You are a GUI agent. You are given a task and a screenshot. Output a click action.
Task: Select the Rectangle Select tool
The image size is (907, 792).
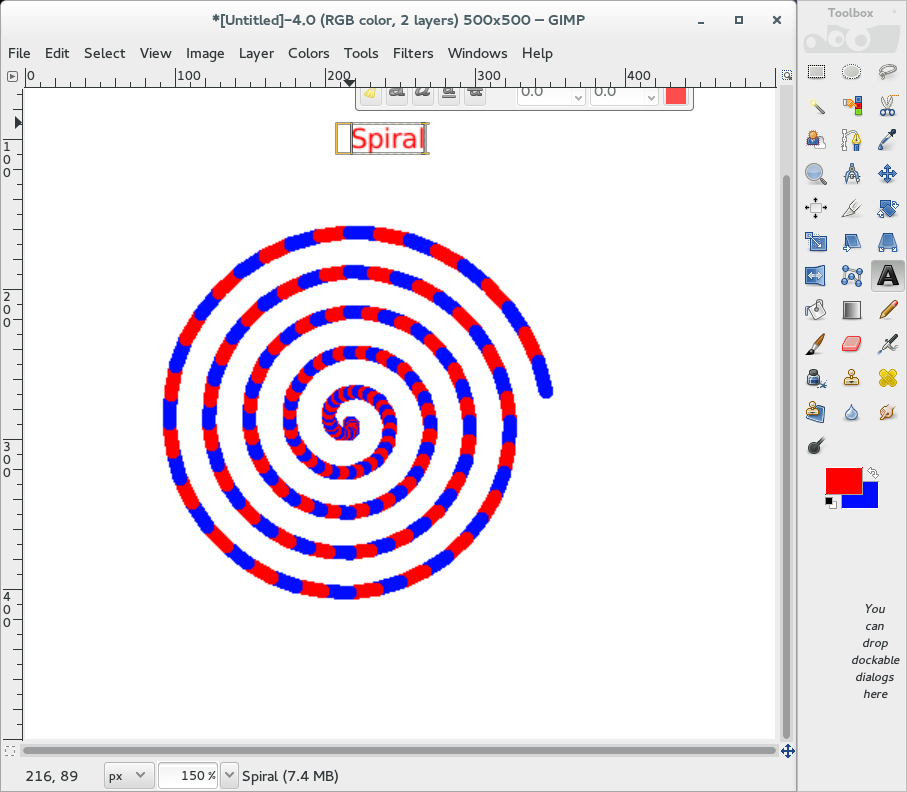point(817,72)
